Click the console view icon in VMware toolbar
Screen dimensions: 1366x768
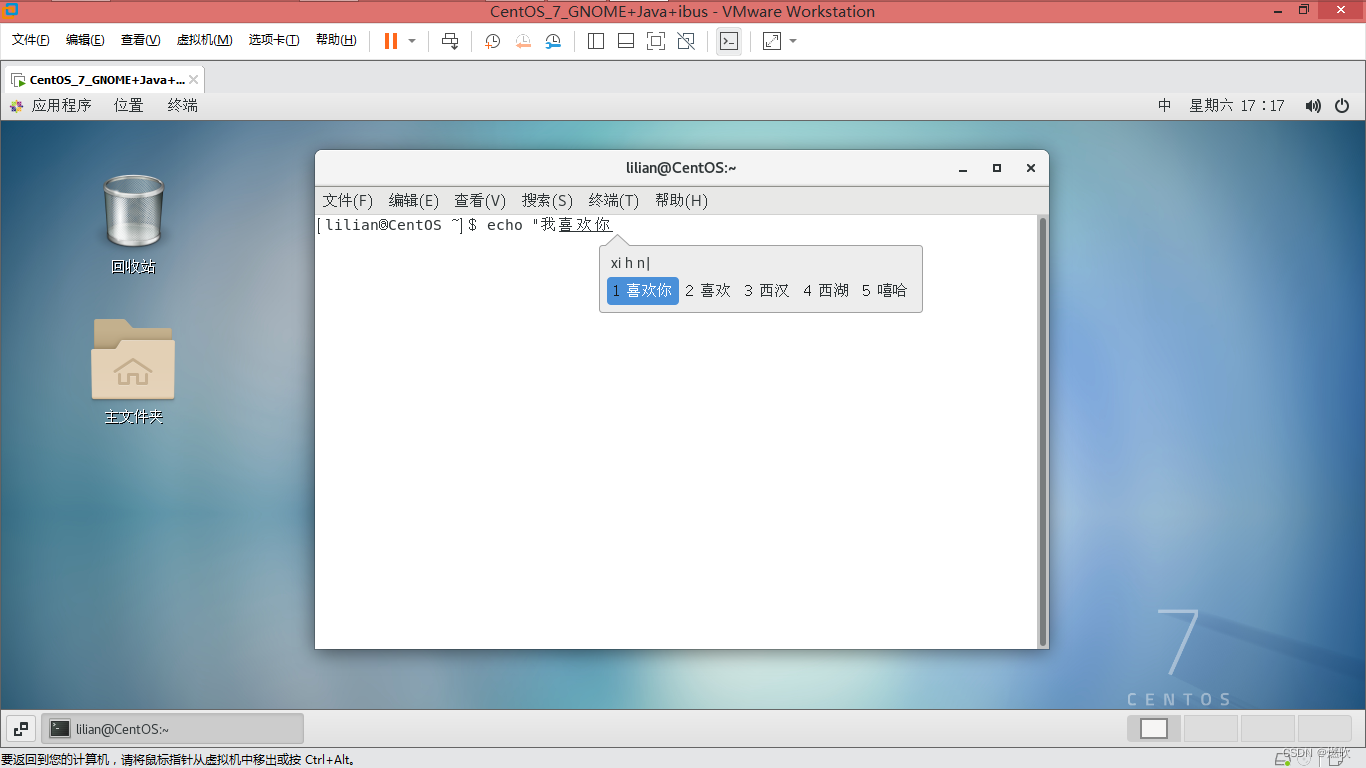click(729, 41)
